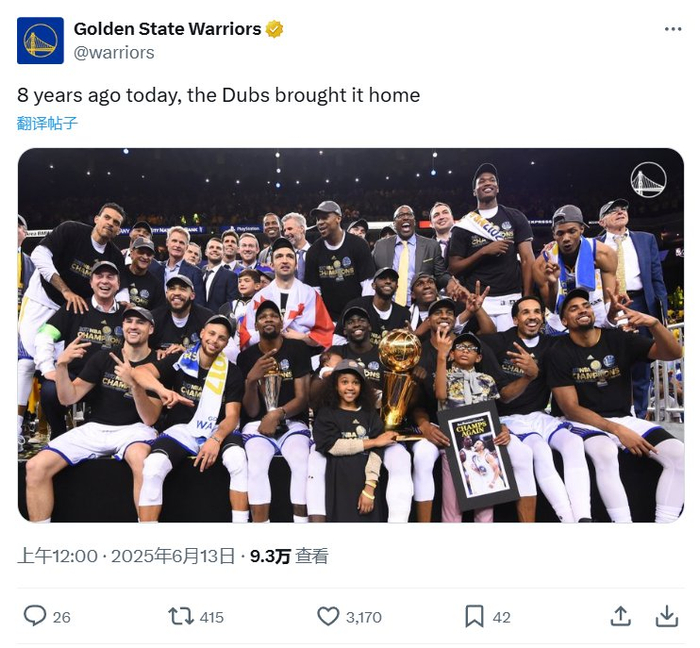Open the three-dot more options menu

673,29
